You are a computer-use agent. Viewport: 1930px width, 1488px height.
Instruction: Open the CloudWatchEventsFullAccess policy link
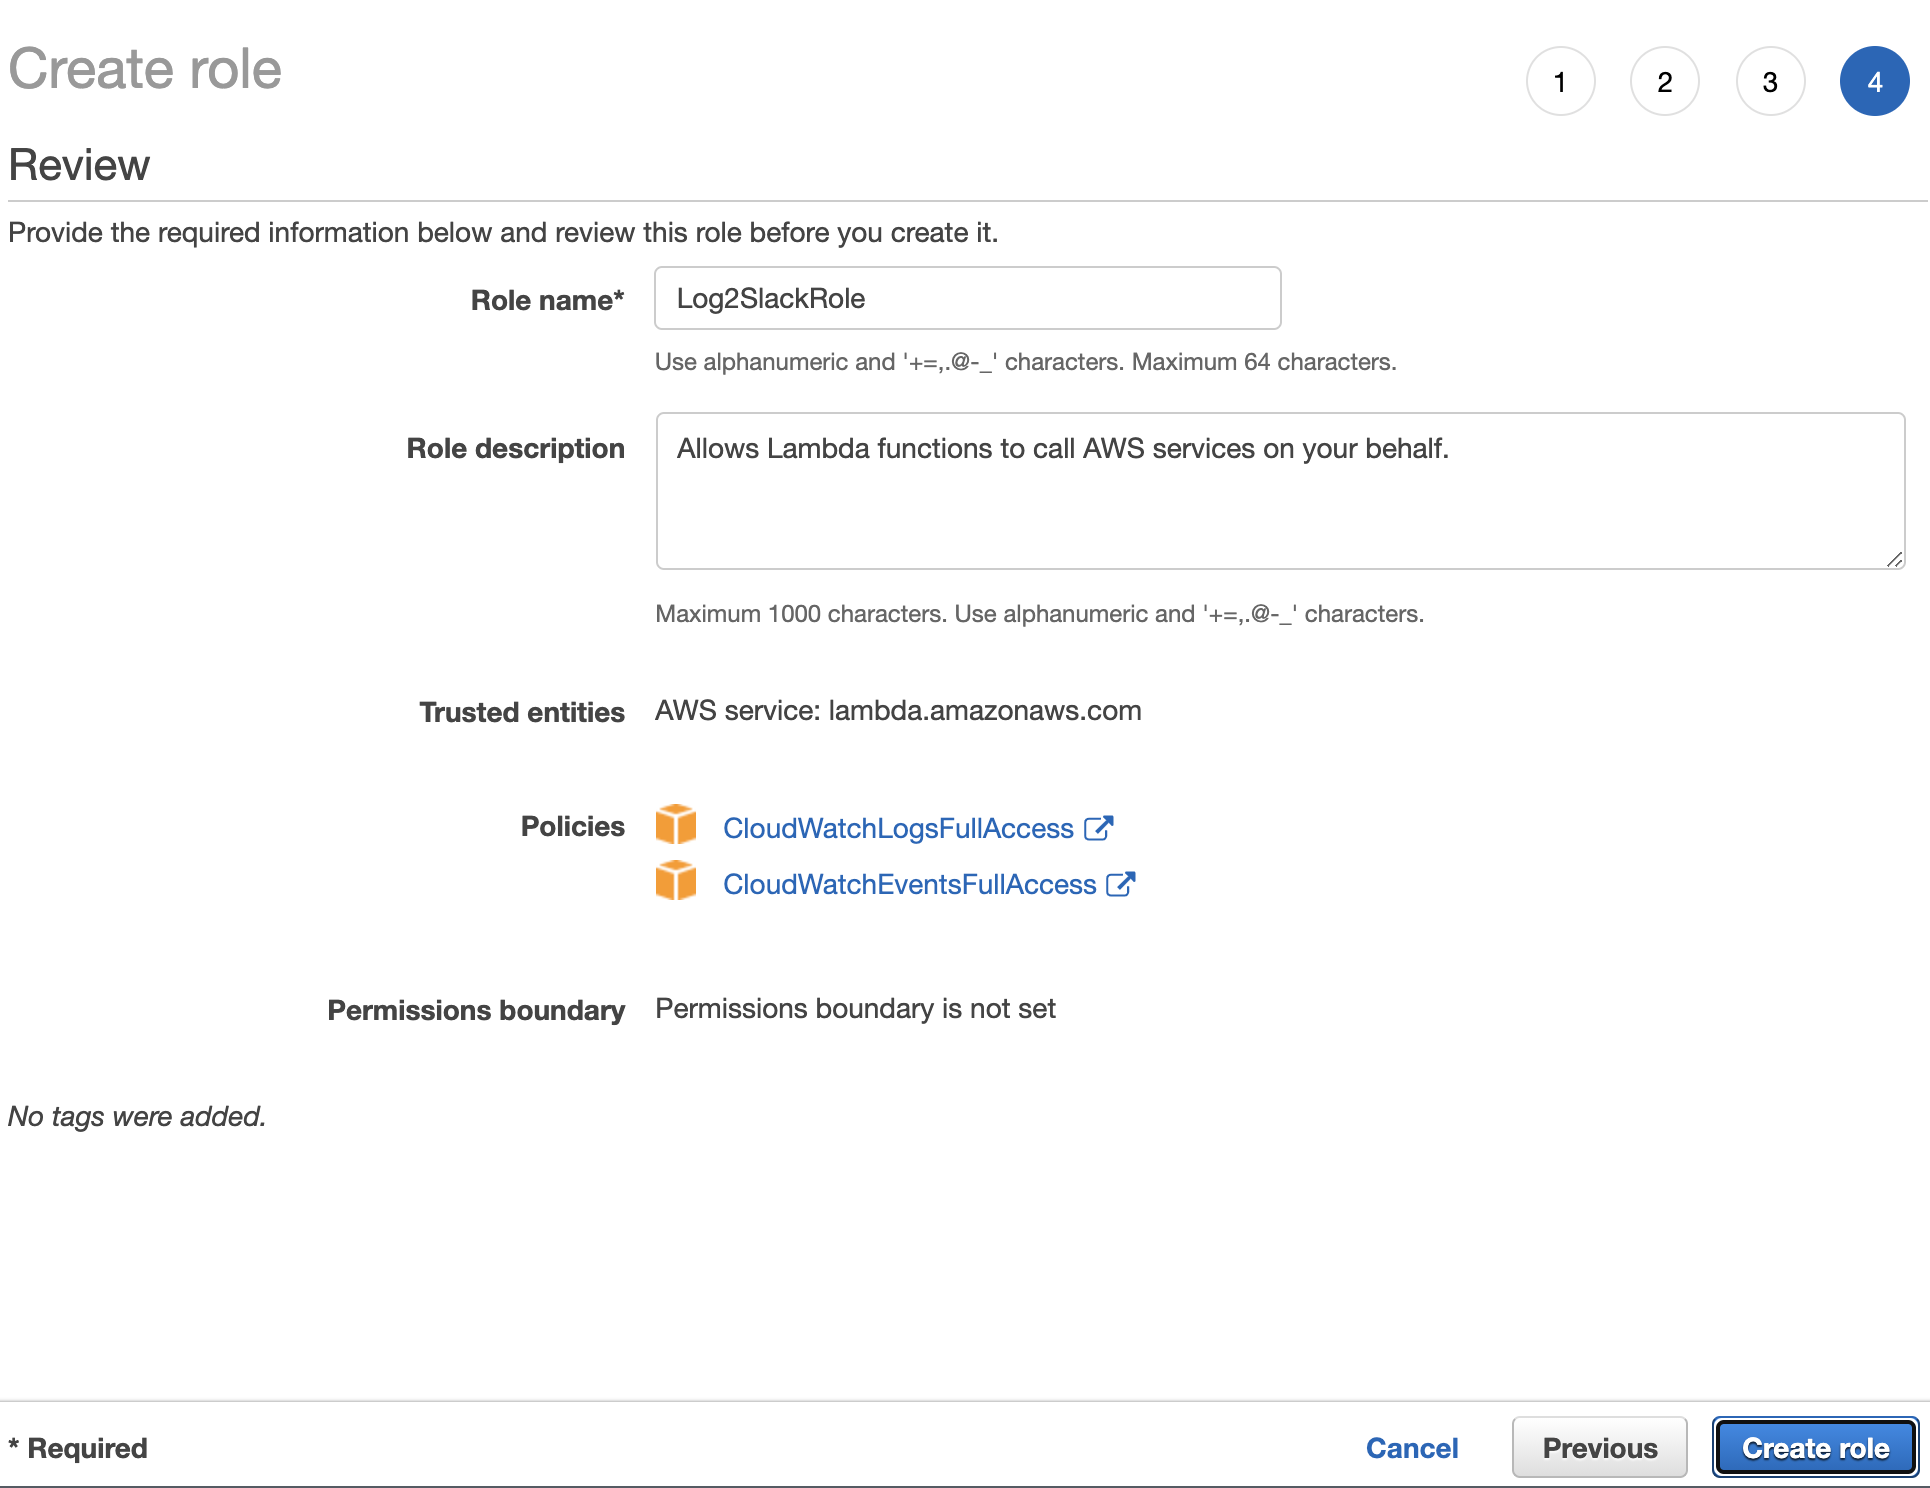click(x=909, y=885)
